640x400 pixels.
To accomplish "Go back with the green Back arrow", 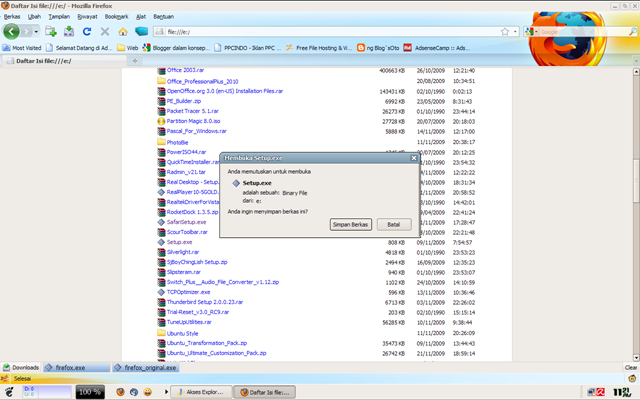I will [11, 31].
